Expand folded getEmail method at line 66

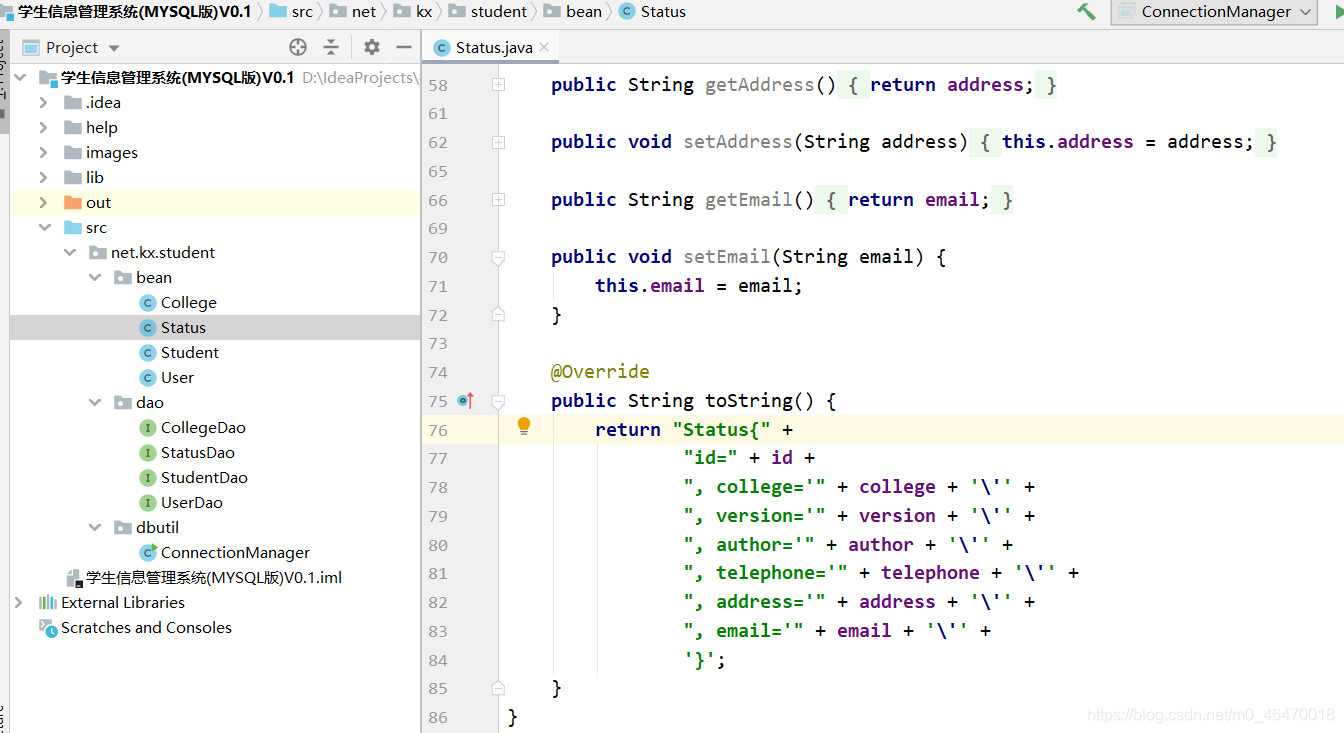(x=498, y=200)
